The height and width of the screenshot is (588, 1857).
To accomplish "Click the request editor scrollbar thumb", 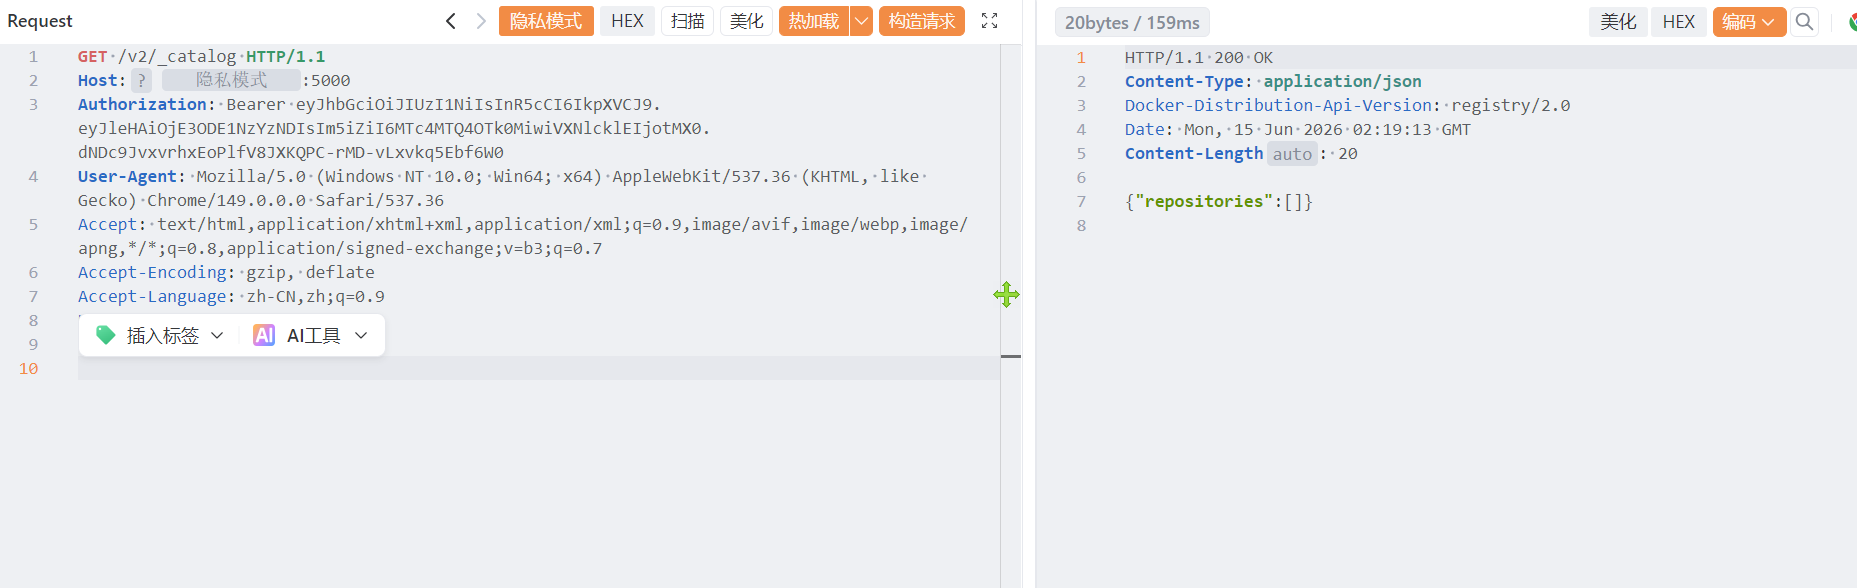I will pos(1011,356).
